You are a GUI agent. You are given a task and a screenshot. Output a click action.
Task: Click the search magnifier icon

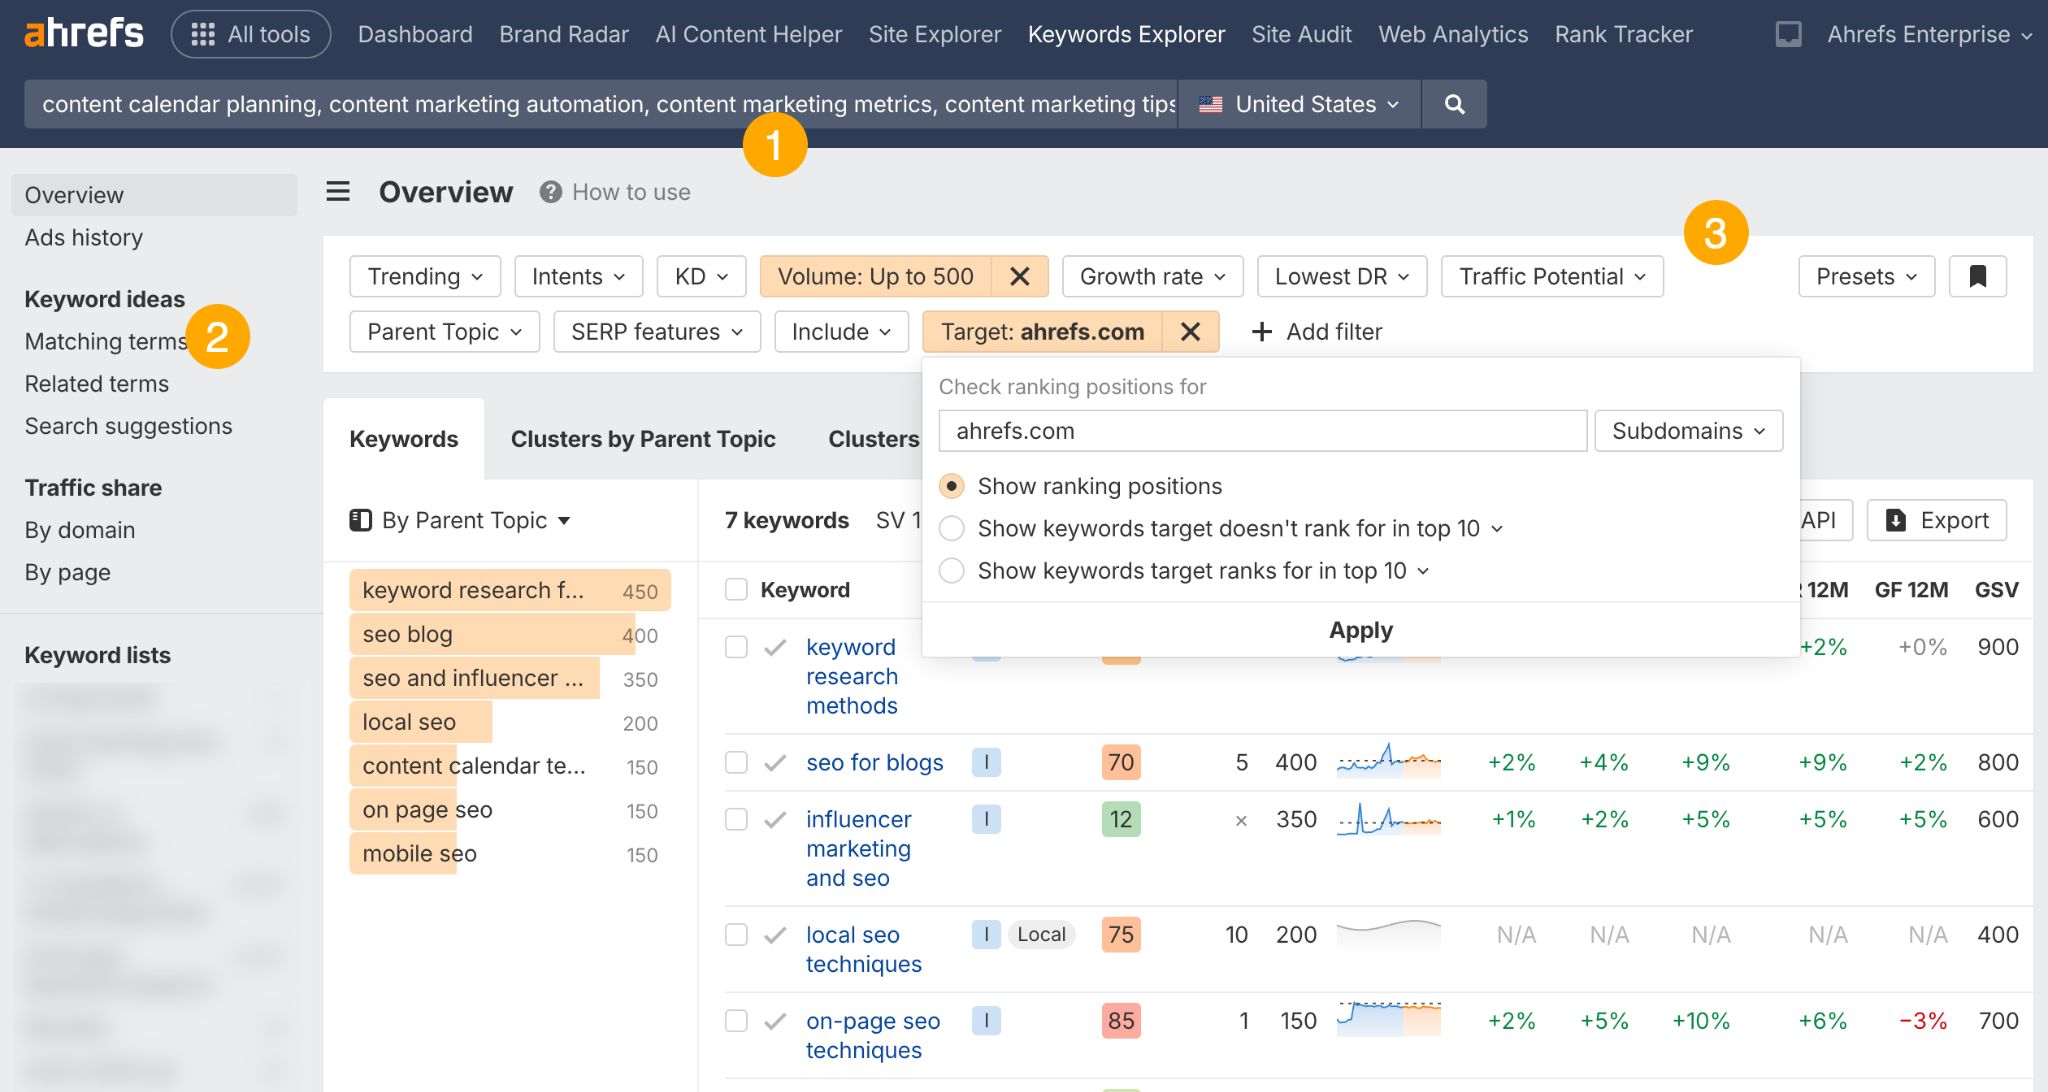point(1455,104)
